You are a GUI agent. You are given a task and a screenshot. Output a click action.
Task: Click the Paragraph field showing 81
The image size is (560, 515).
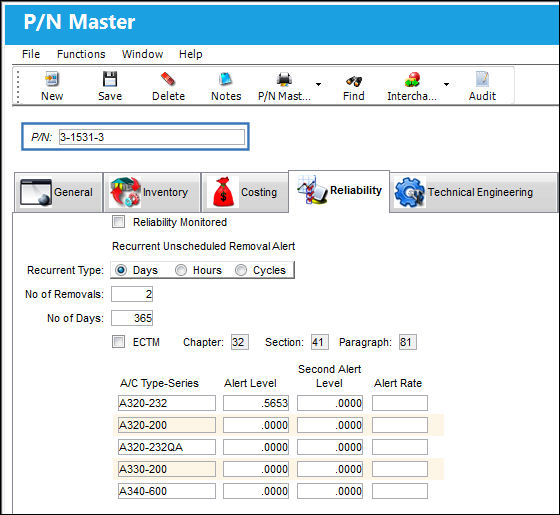(x=408, y=342)
